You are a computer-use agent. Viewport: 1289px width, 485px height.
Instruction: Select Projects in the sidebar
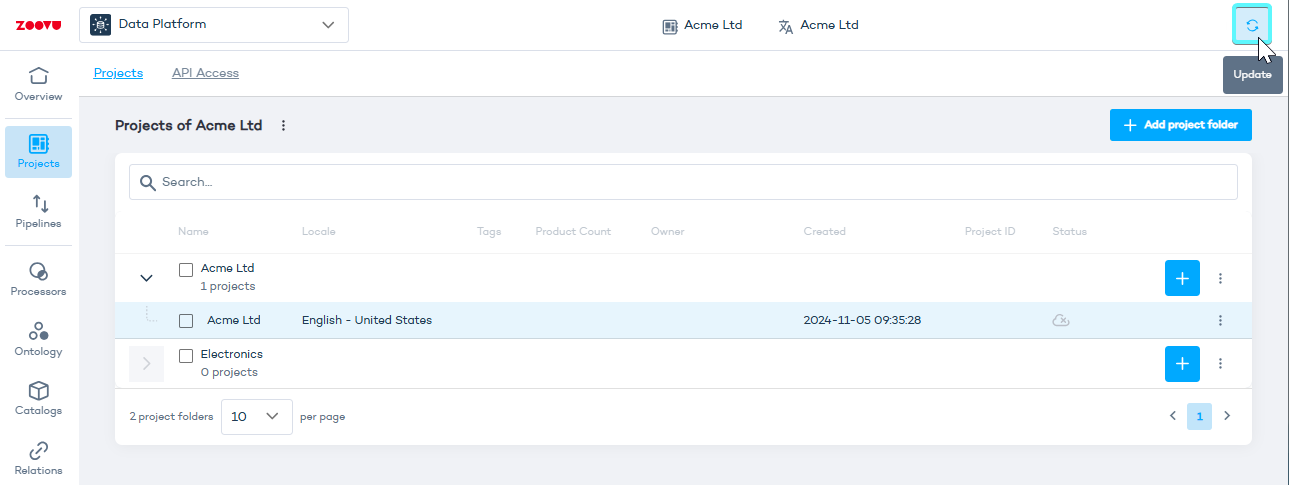click(38, 152)
